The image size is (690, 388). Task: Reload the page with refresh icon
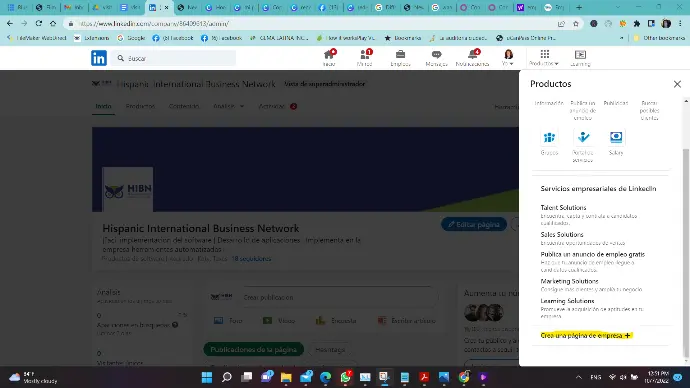click(x=39, y=23)
